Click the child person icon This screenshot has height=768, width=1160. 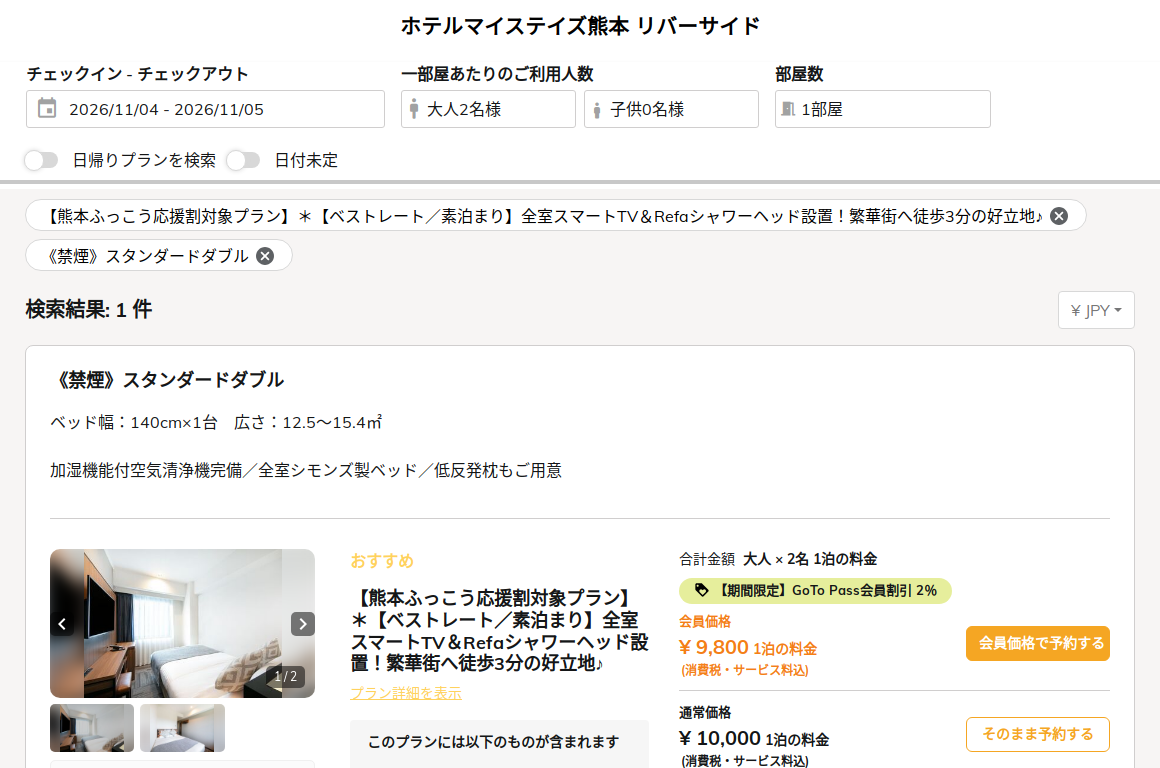point(597,111)
